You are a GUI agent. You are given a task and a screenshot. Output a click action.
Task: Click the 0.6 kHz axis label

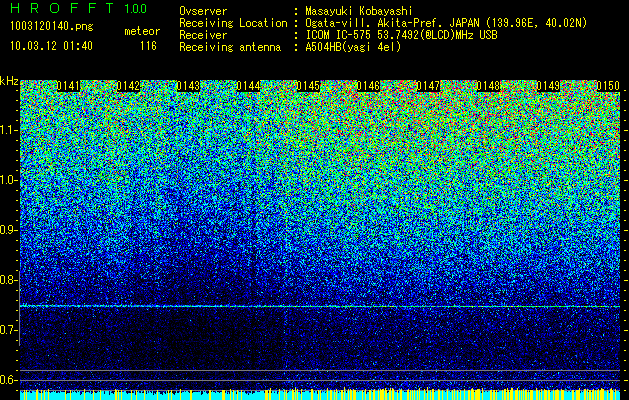pos(7,380)
